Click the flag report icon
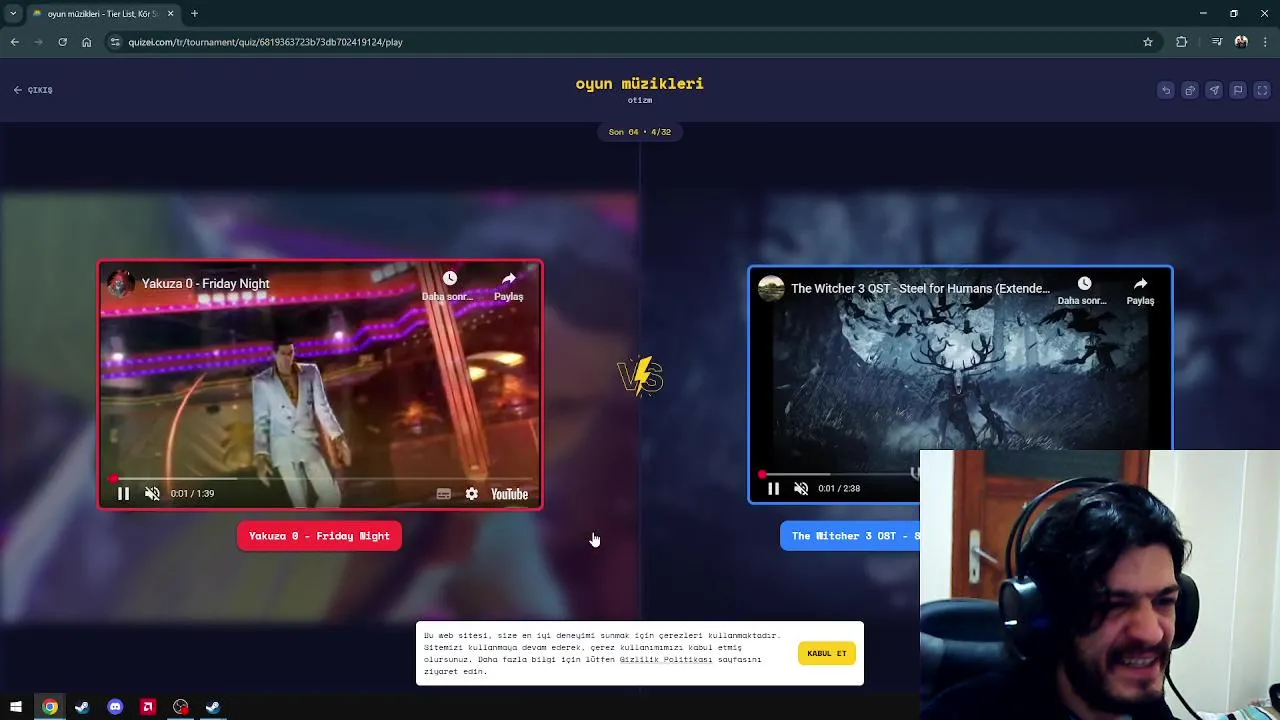The image size is (1280, 720). coord(1238,90)
